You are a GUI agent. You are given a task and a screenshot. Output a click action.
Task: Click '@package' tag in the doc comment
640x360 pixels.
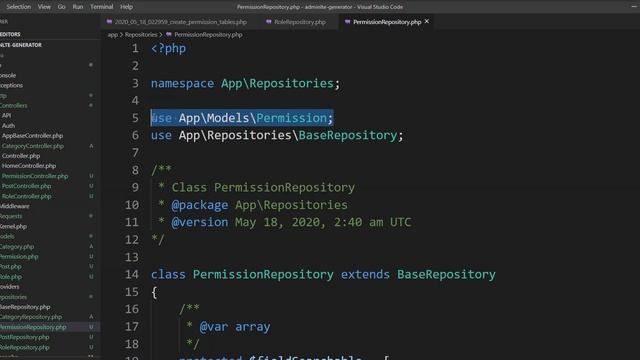tap(200, 205)
